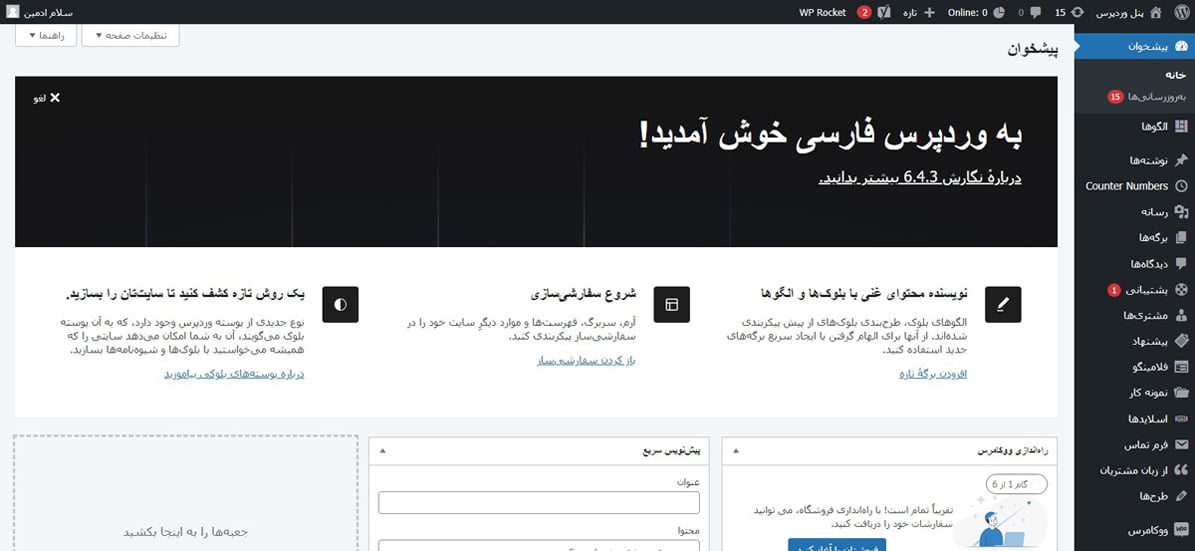
Task: Open the افزودن برگهٔ تازه link
Action: coord(933,375)
